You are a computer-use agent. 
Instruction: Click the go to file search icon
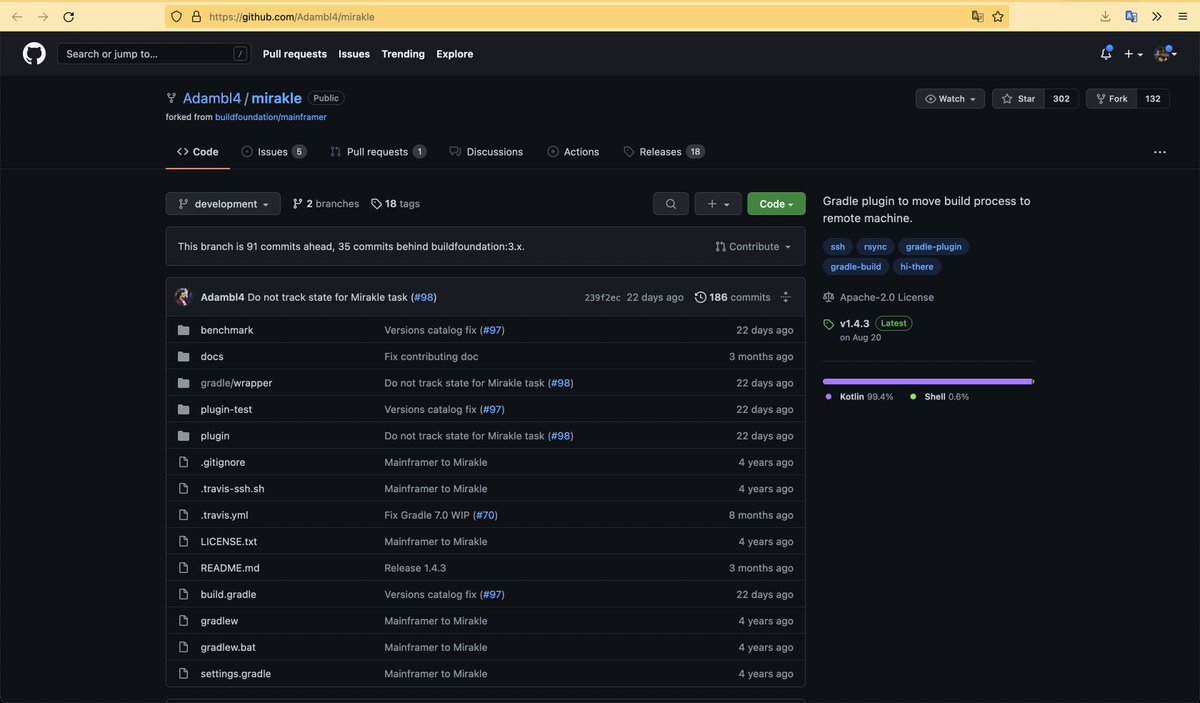pyautogui.click(x=670, y=204)
